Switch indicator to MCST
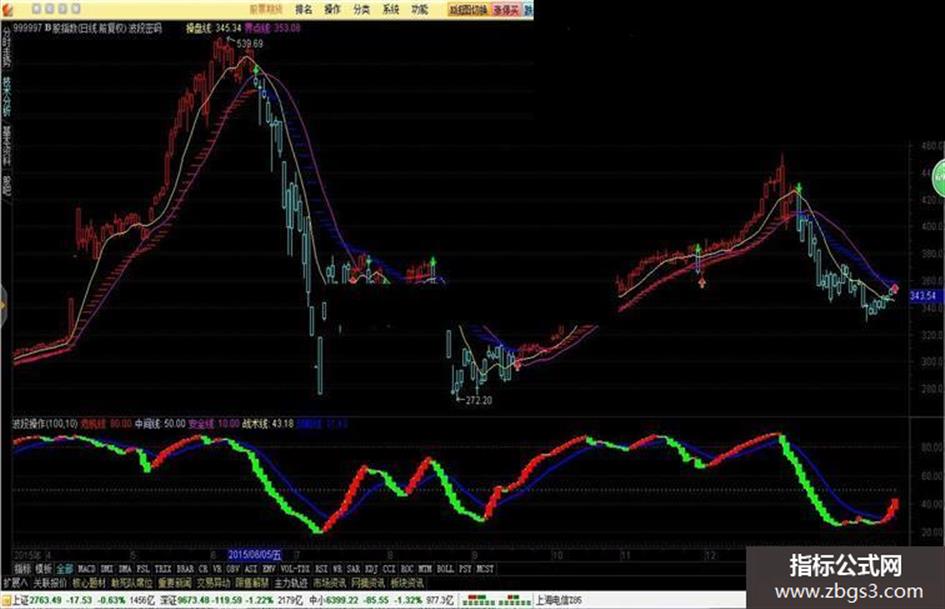This screenshot has width=945, height=609. point(485,569)
